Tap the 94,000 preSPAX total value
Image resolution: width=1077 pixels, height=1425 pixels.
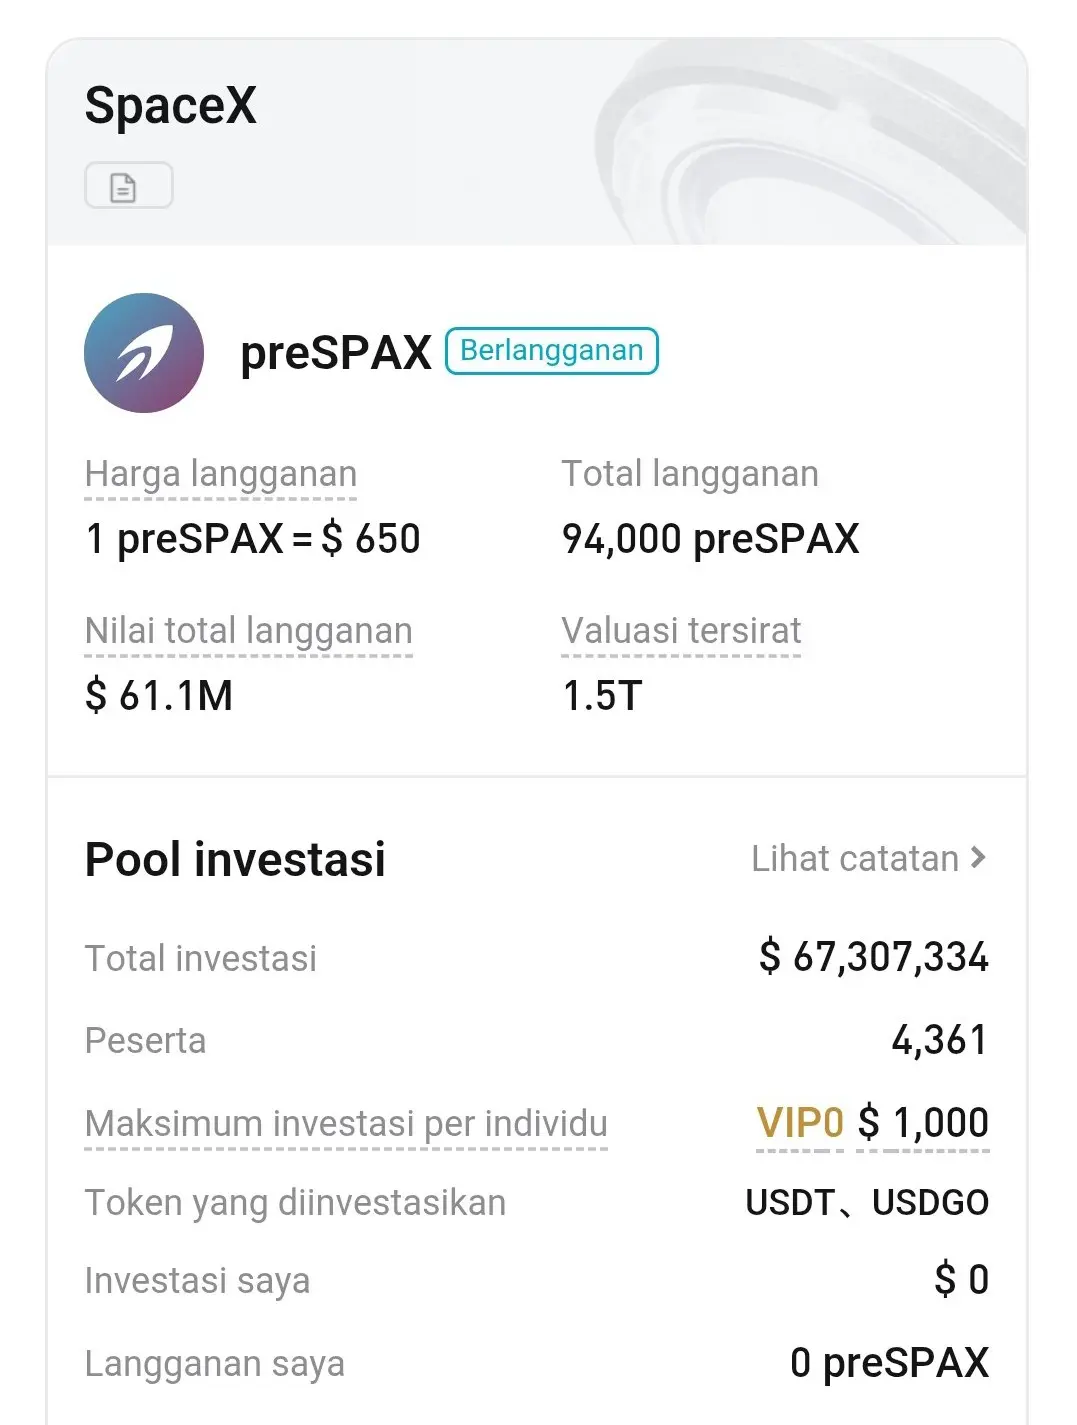pyautogui.click(x=710, y=539)
